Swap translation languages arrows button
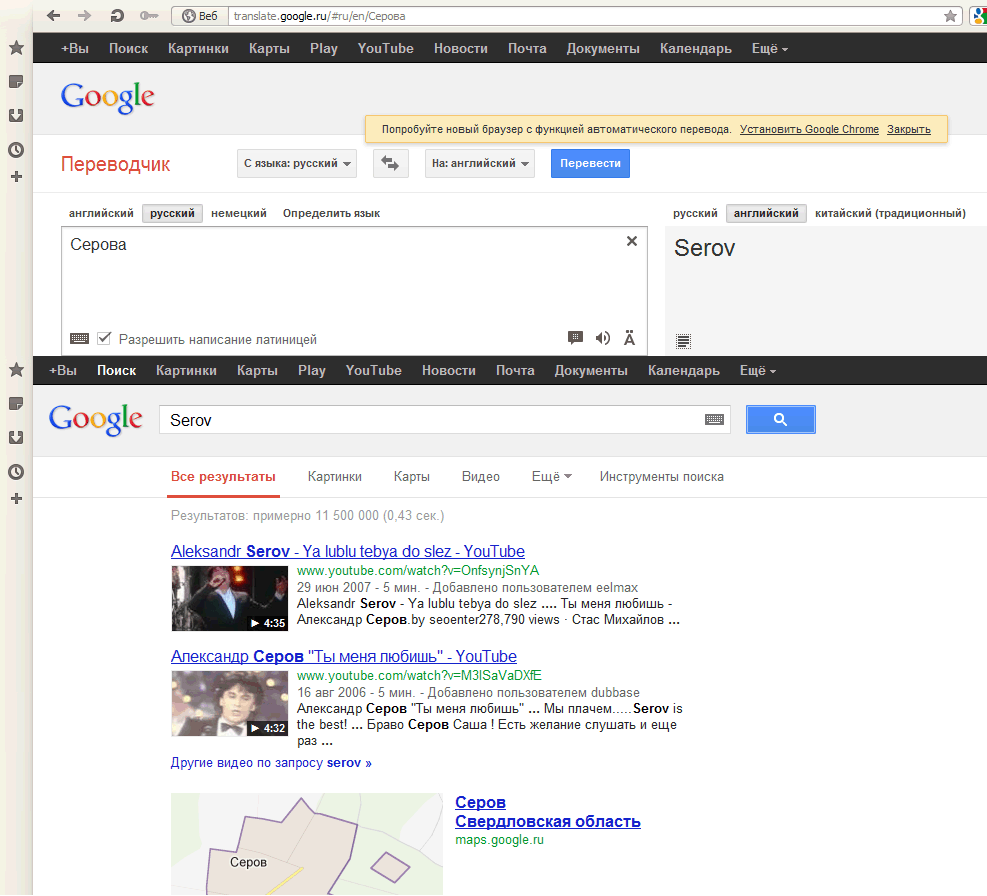This screenshot has height=896, width=987. (390, 163)
